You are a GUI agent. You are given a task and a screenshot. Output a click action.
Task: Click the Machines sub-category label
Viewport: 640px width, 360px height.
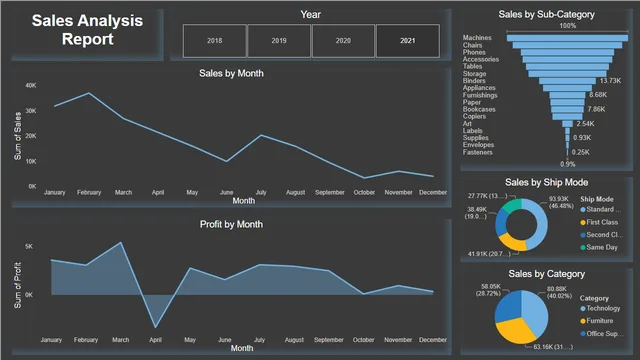477,38
